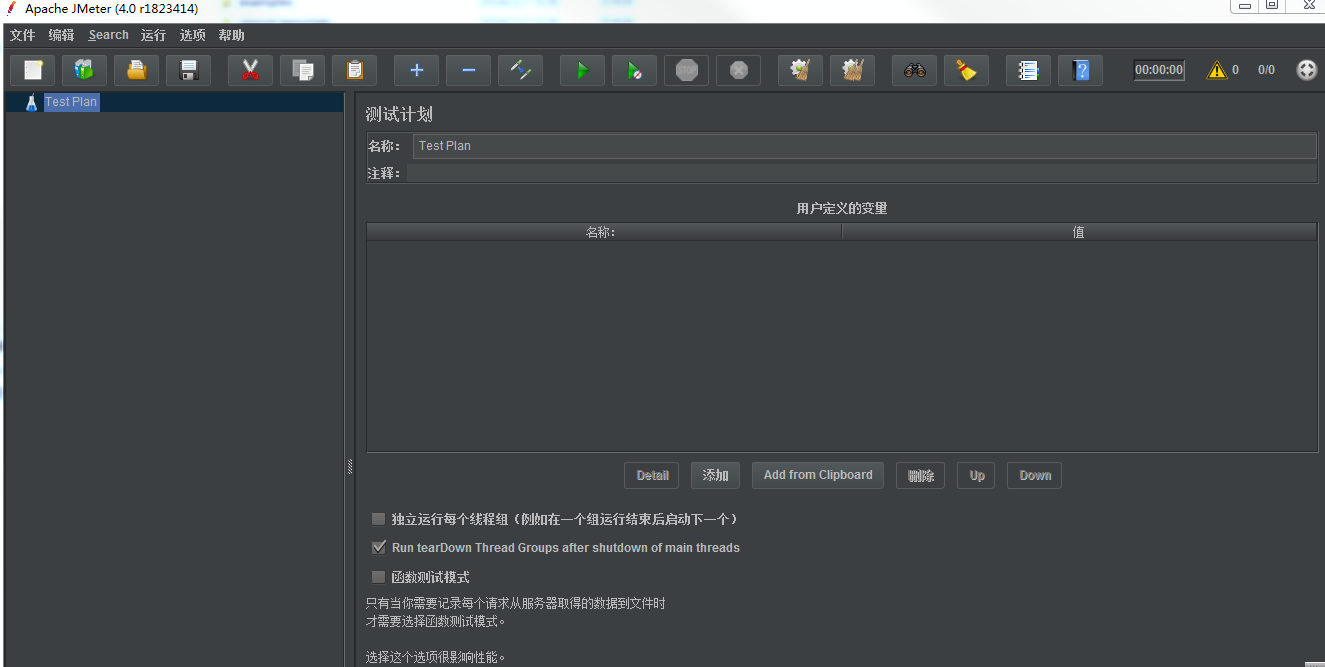
Task: Open the Help question mark icon
Action: coord(1081,70)
